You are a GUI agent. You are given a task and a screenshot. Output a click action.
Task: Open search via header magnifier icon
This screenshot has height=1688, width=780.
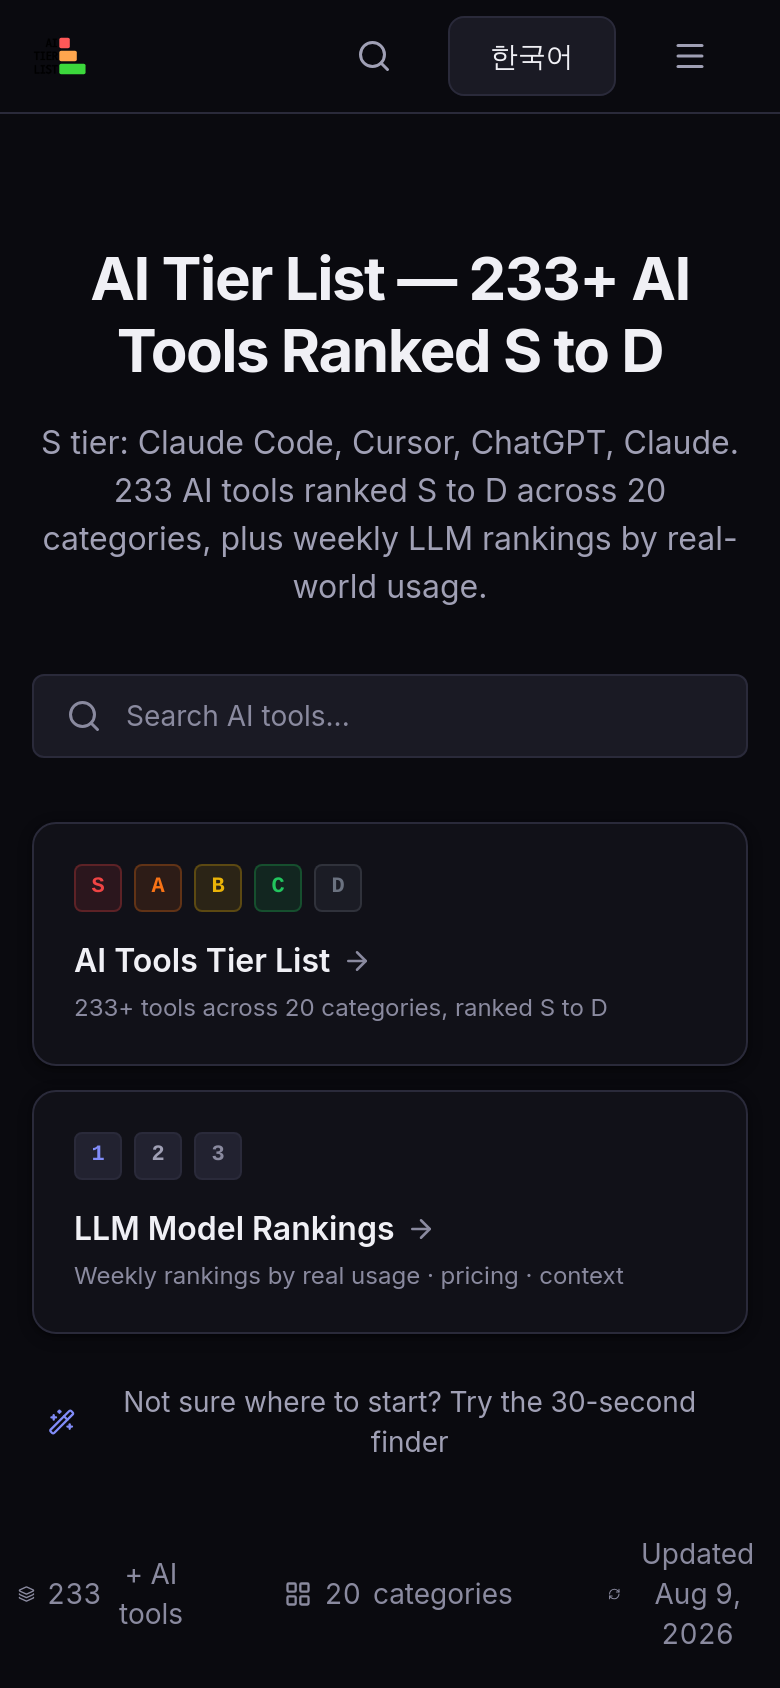tap(374, 56)
